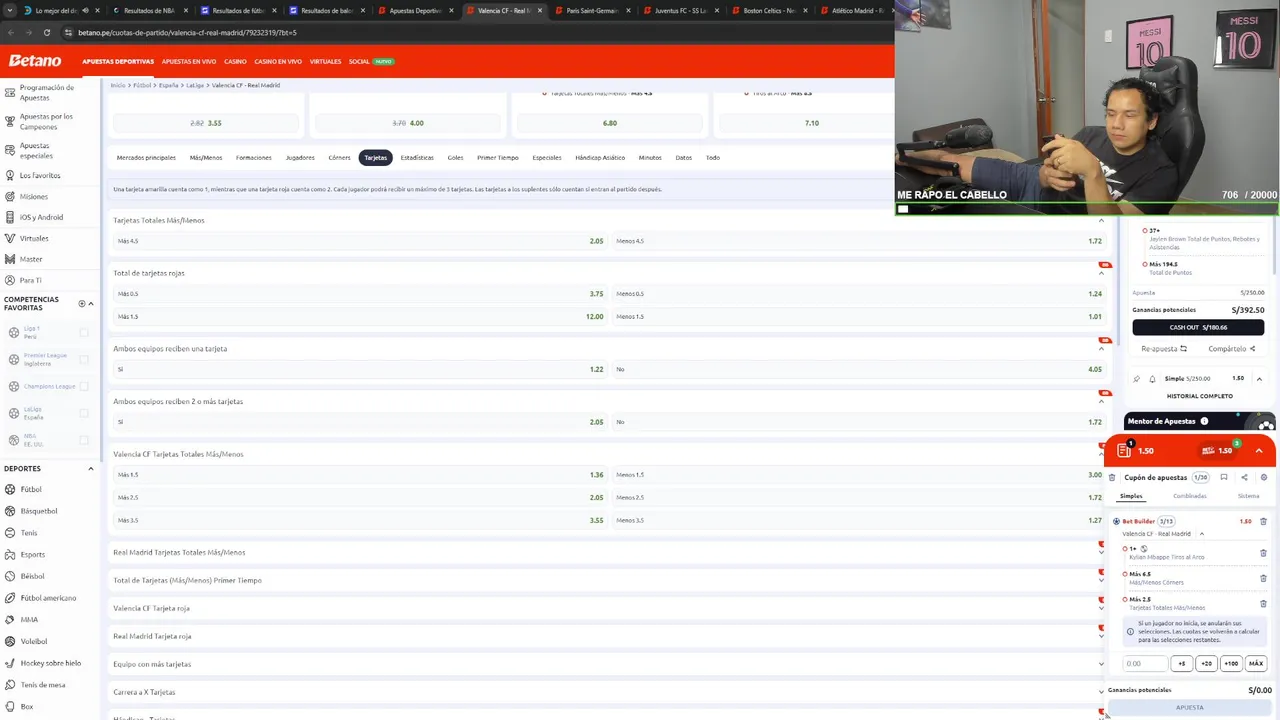The height and width of the screenshot is (720, 1280).
Task: Expand Valencia CF Tarjeta roja market
Action: pos(1101,608)
